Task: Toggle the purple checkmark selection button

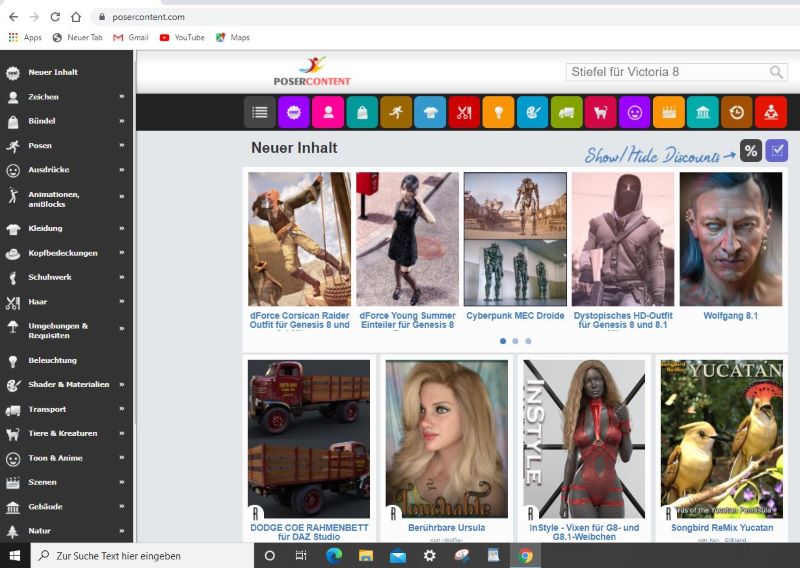Action: click(x=777, y=151)
